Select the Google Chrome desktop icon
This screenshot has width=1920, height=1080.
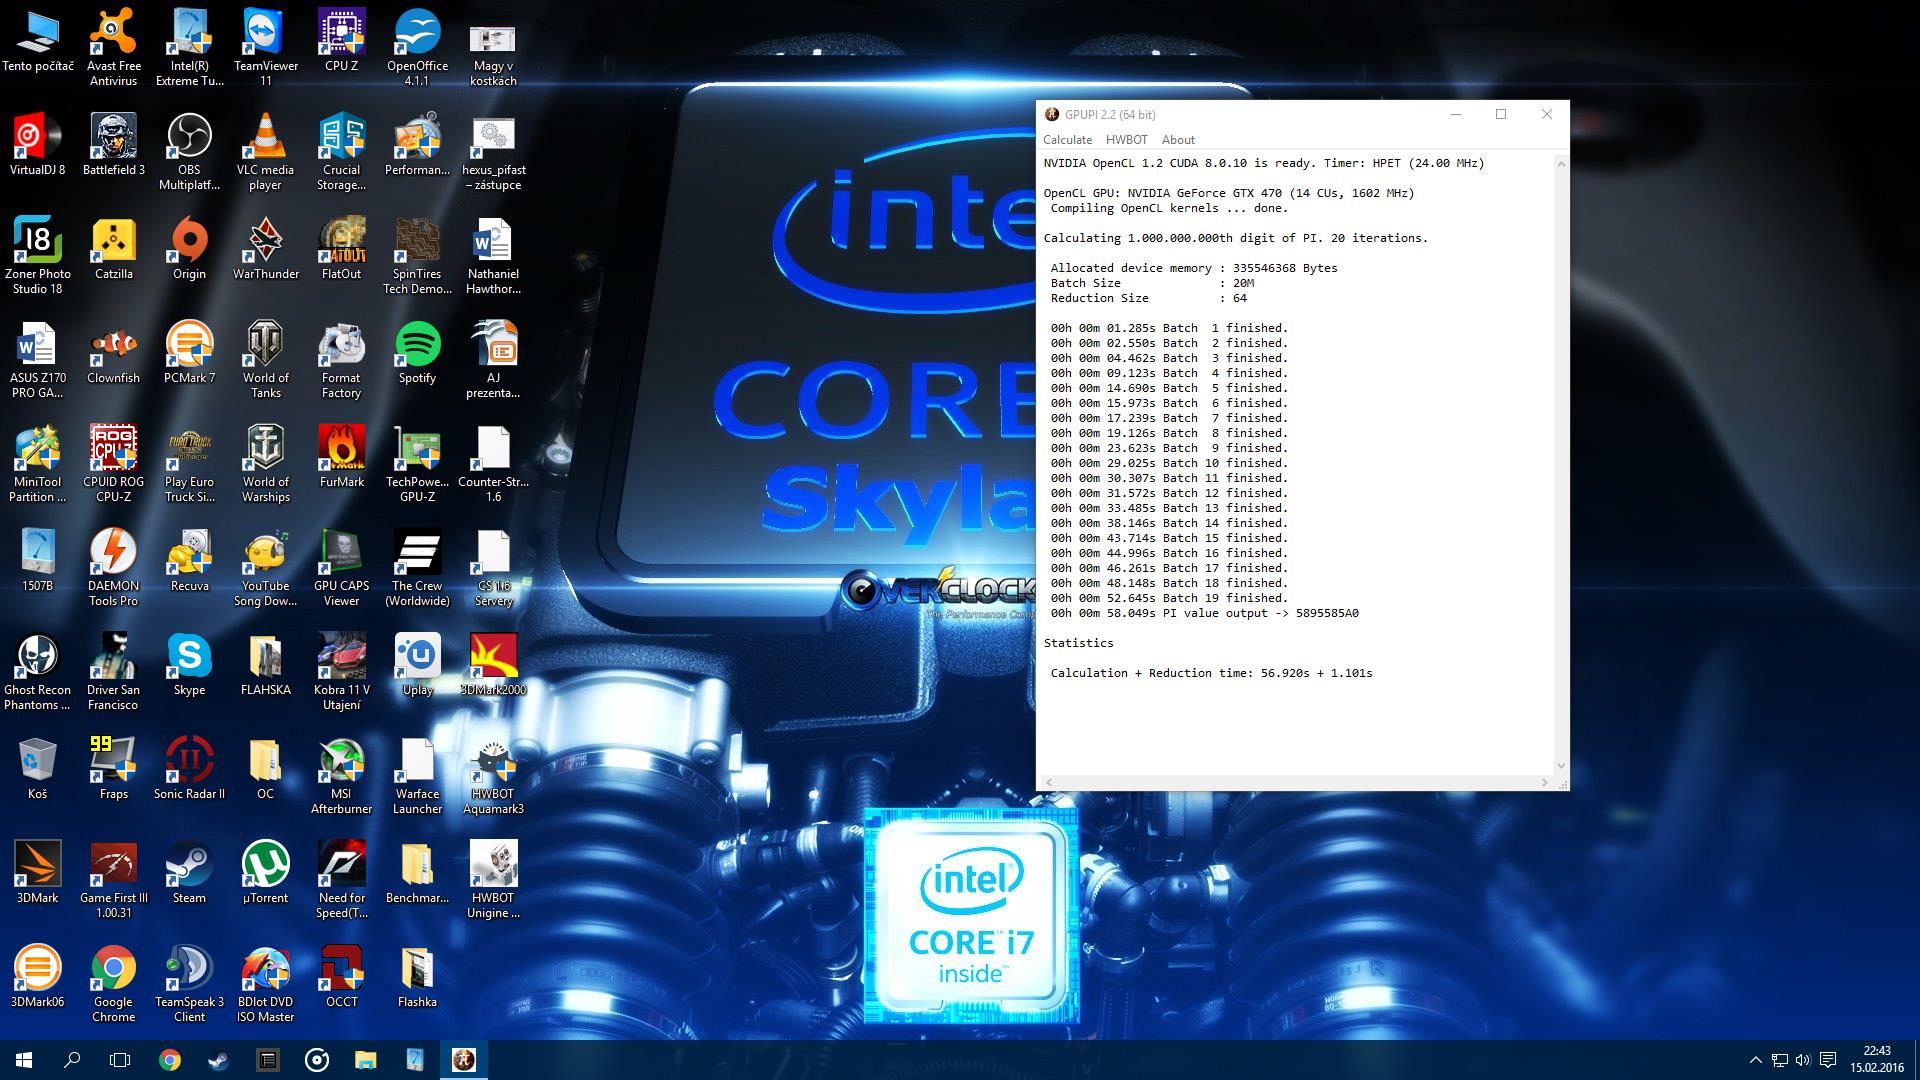click(113, 984)
